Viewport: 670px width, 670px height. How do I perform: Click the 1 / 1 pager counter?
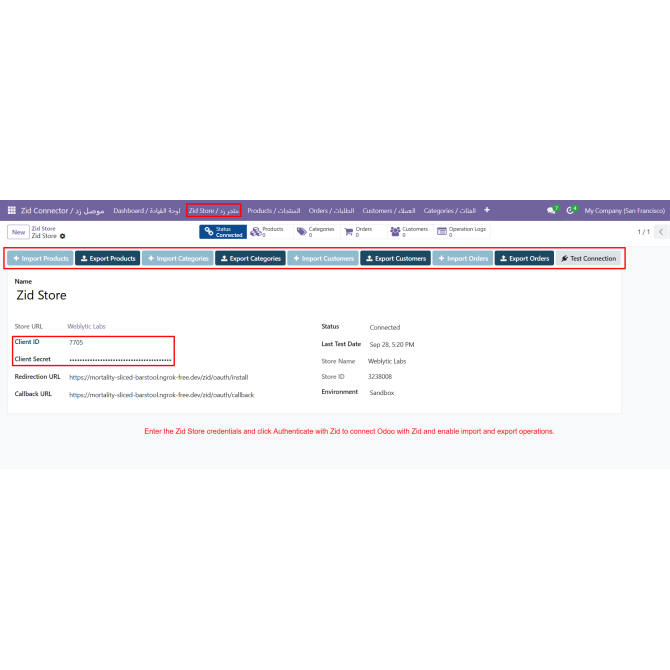pos(643,232)
